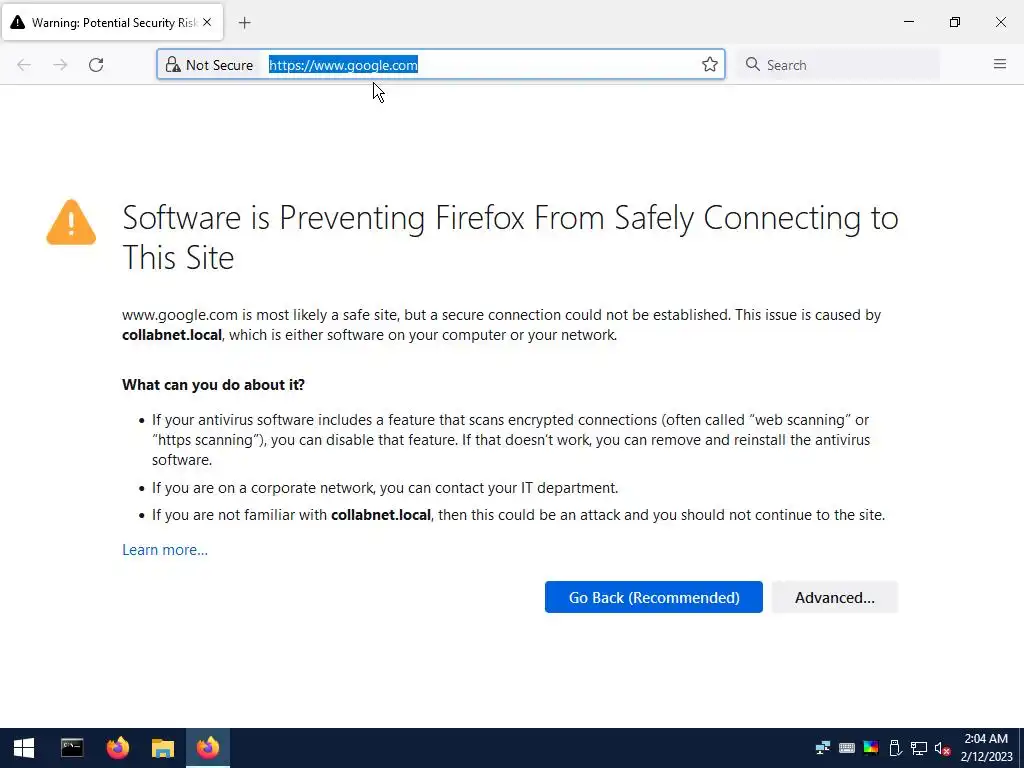Click the orange warning triangle icon
The width and height of the screenshot is (1024, 768).
[71, 223]
